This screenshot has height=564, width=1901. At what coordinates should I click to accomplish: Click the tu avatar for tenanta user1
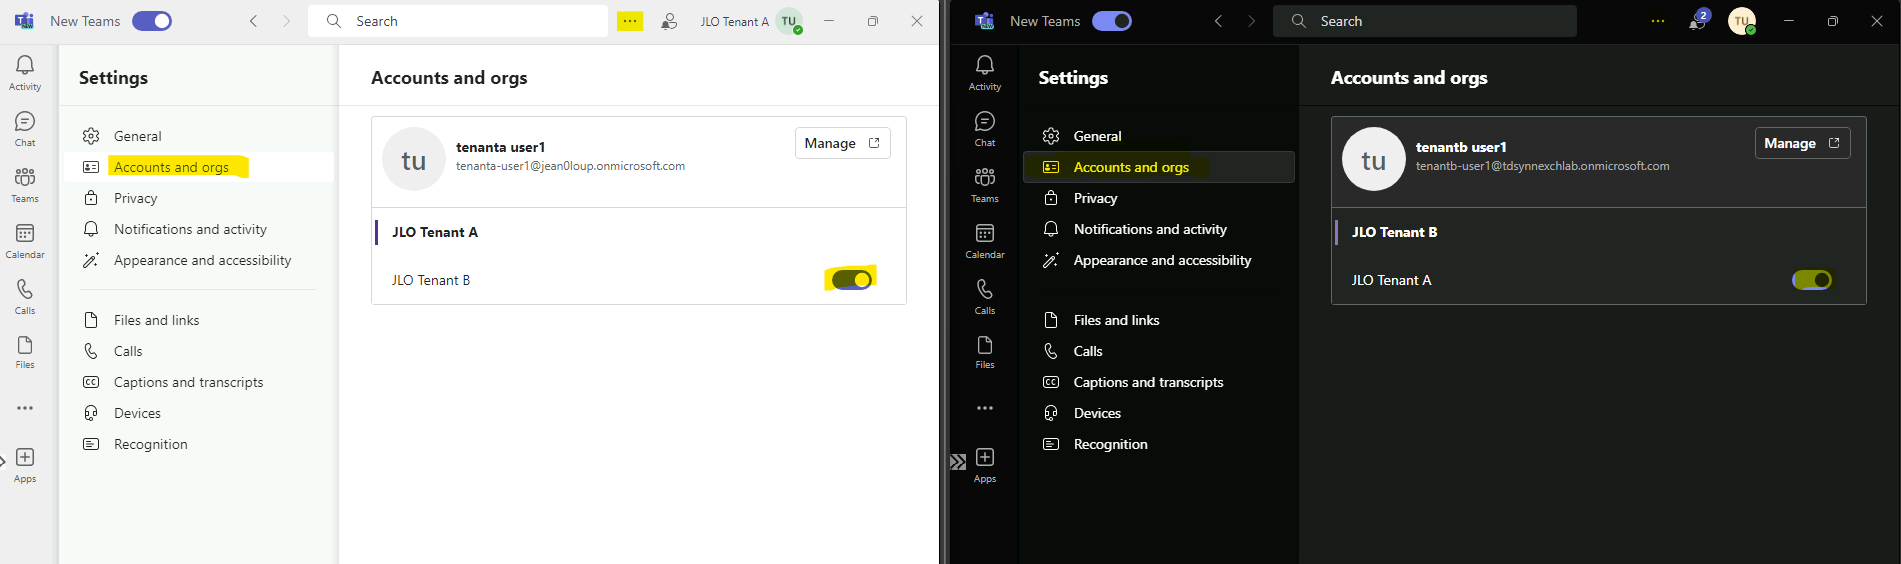click(x=414, y=159)
